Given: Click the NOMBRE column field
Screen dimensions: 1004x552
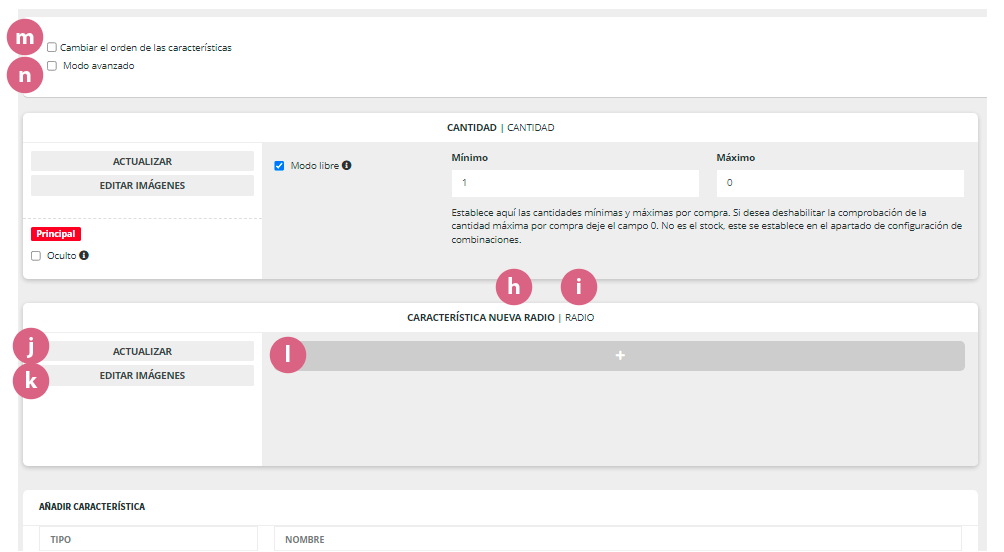Looking at the screenshot, I should (617, 540).
